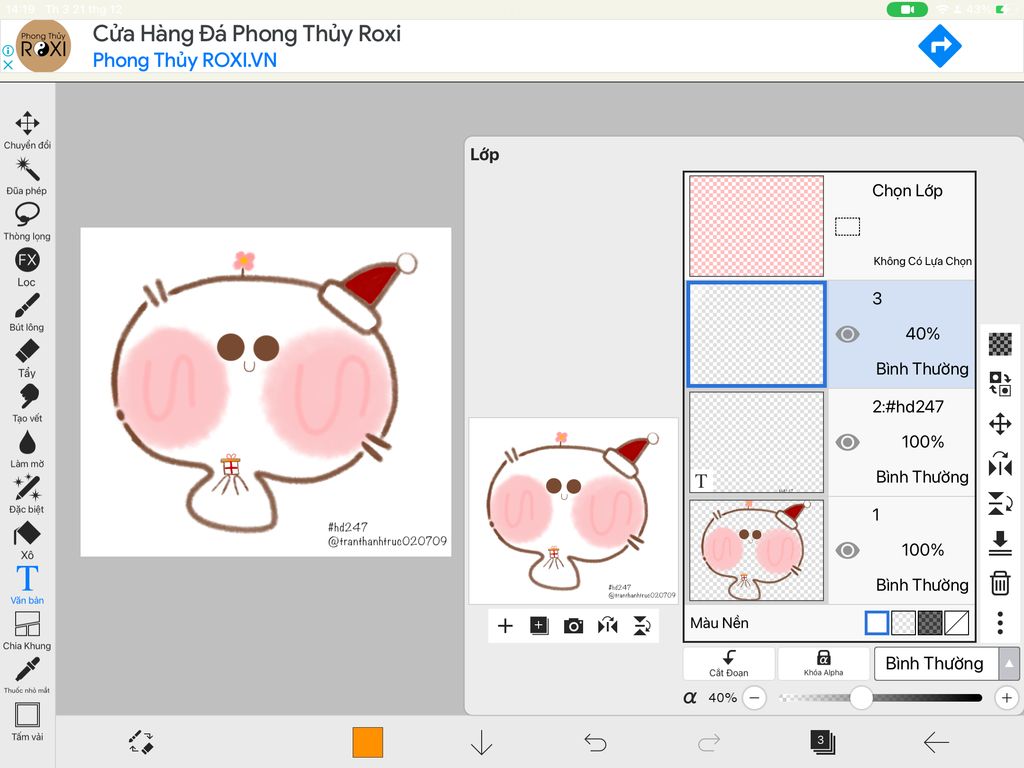Tap the vertical flip icon beside layer 2

(x=1000, y=504)
